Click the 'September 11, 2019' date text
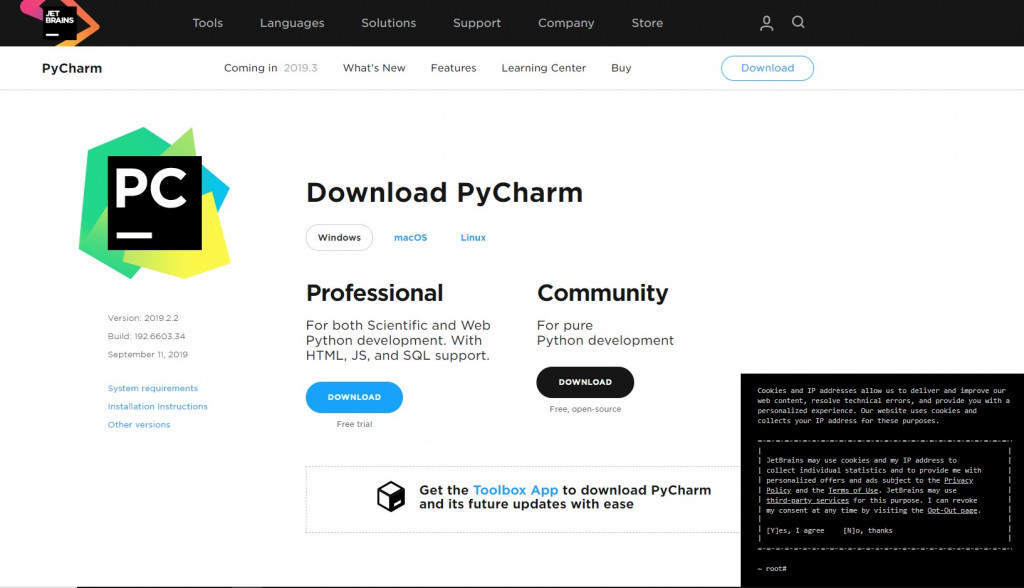 [x=148, y=355]
